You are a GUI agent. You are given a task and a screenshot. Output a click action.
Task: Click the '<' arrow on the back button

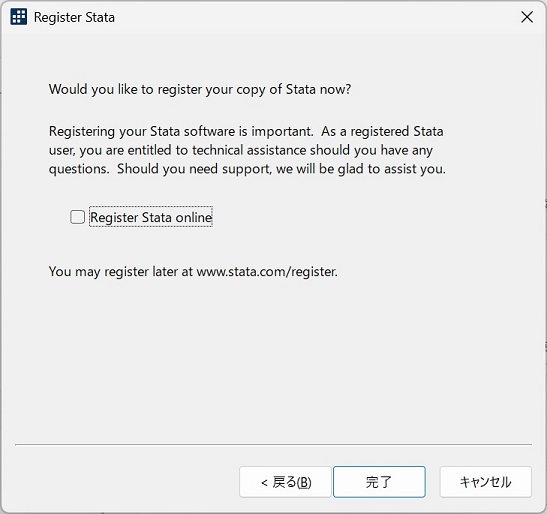tap(264, 483)
